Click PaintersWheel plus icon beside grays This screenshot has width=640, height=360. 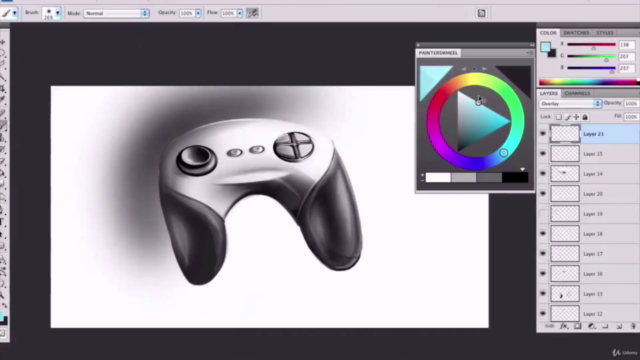pyautogui.click(x=422, y=175)
